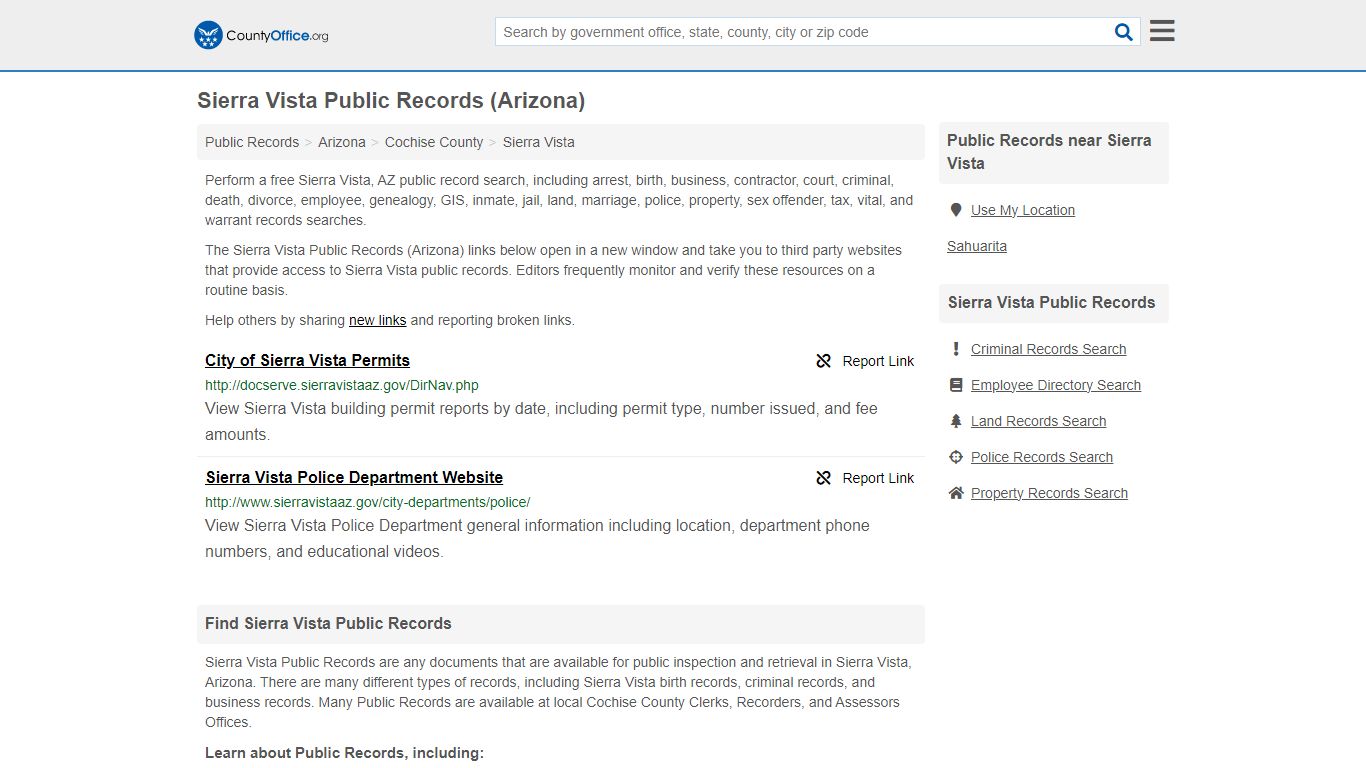Open Police Records Search
The height and width of the screenshot is (768, 1366).
tap(1042, 457)
